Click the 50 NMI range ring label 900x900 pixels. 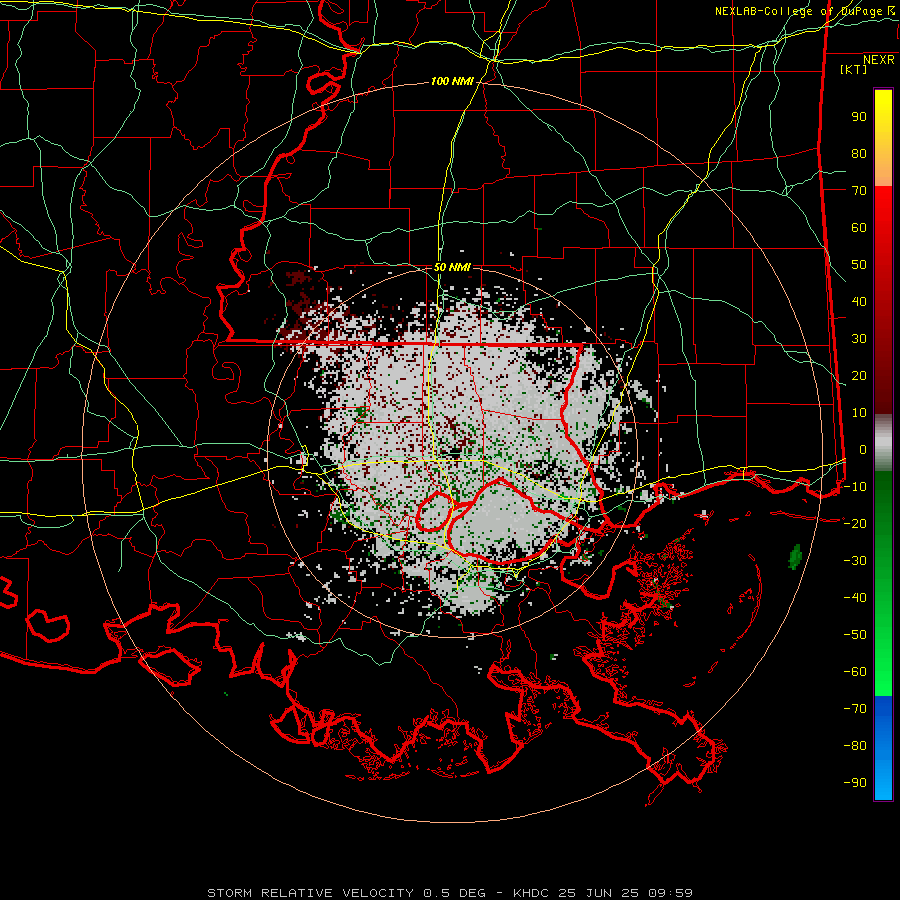pos(452,267)
